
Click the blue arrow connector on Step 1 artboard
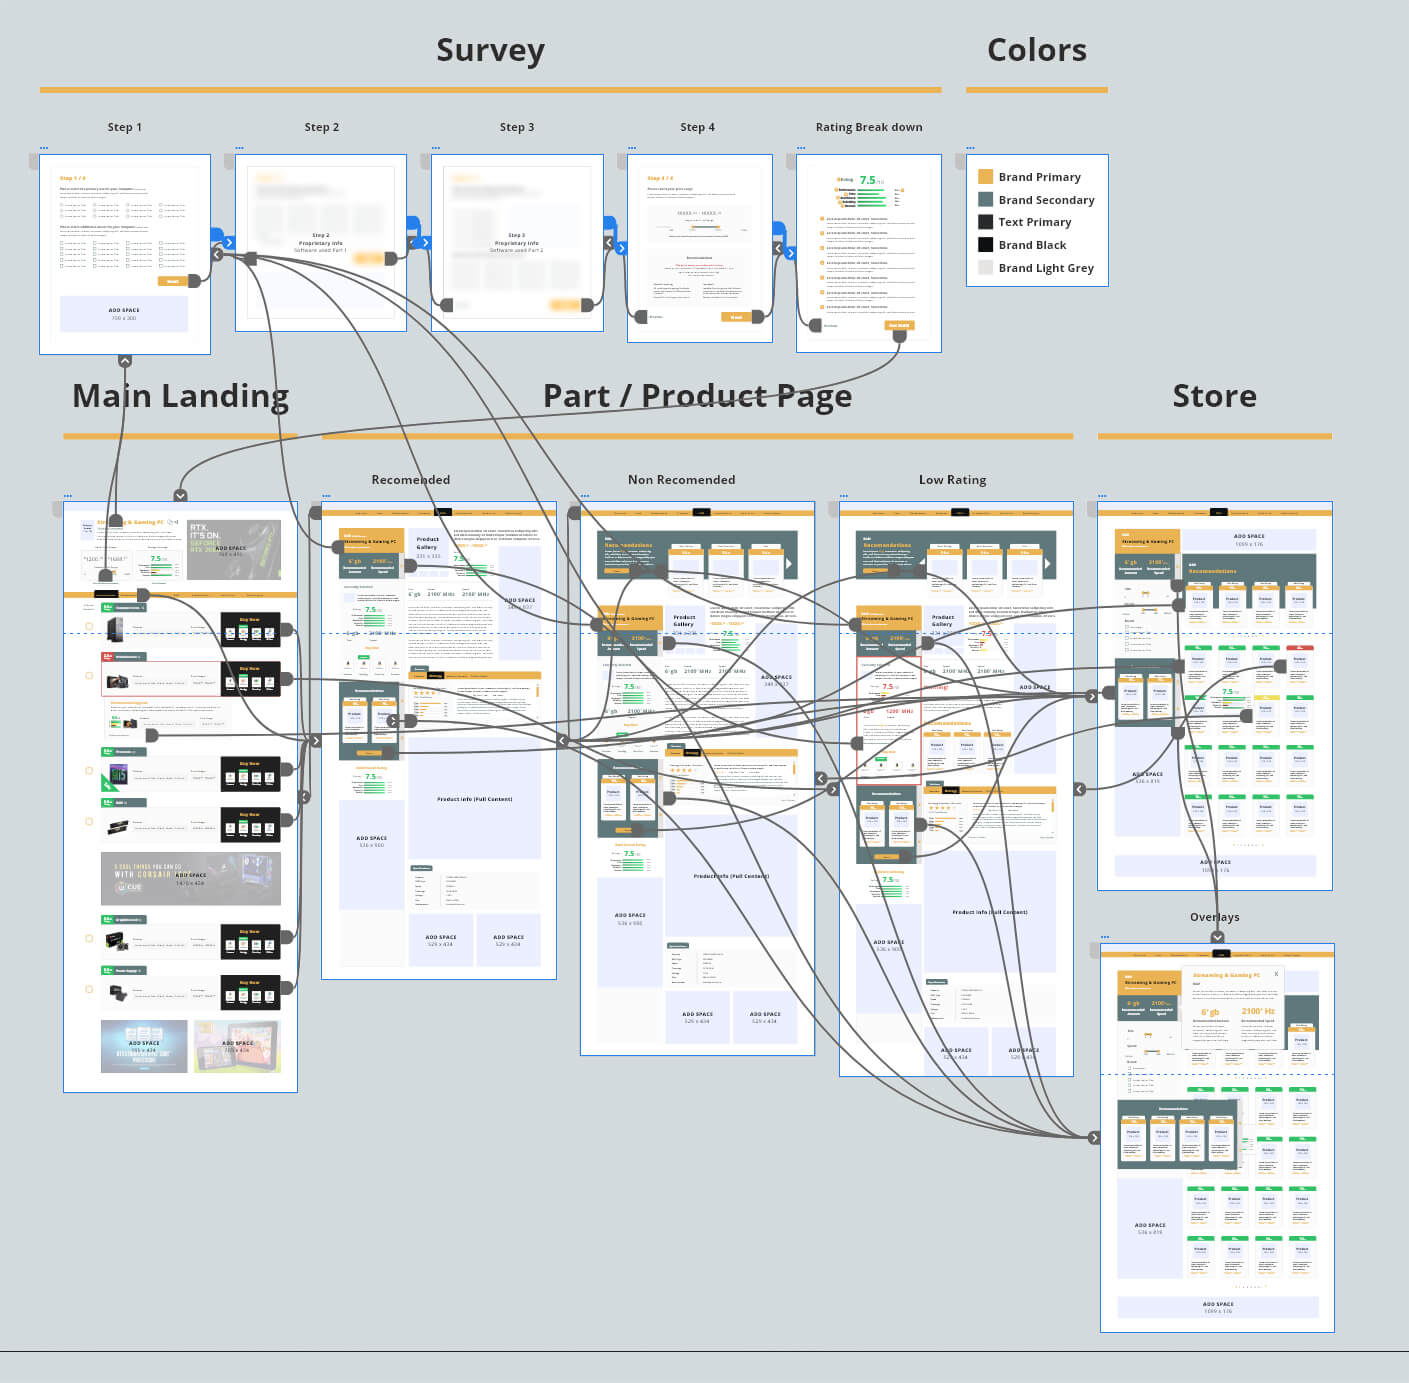[229, 242]
